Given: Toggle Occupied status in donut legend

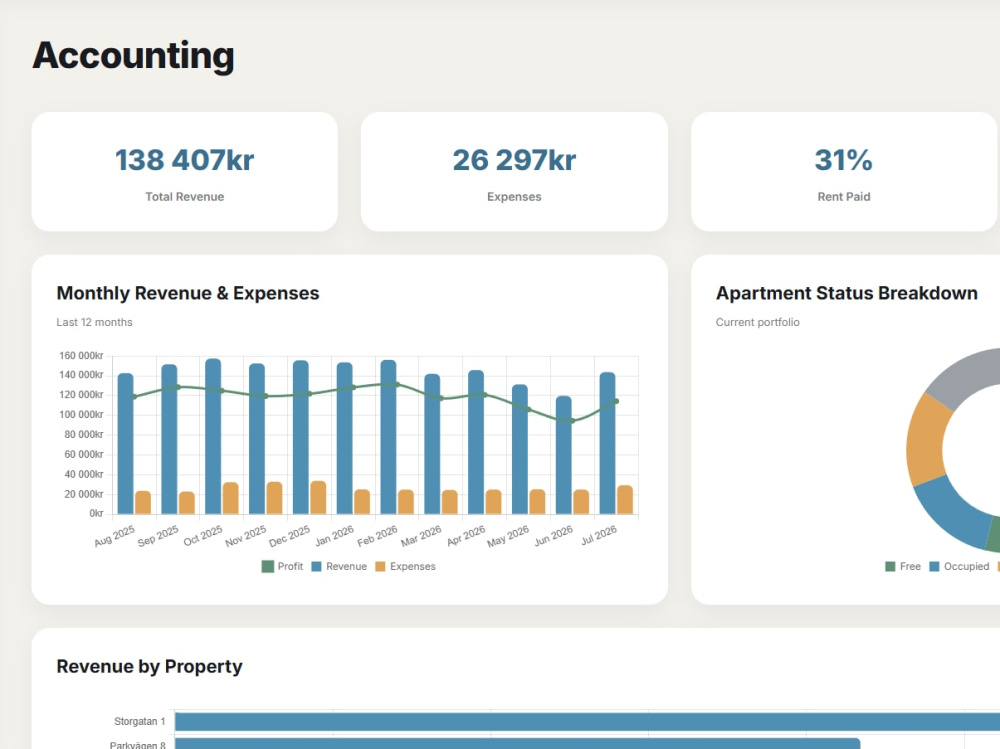Looking at the screenshot, I should coord(959,567).
